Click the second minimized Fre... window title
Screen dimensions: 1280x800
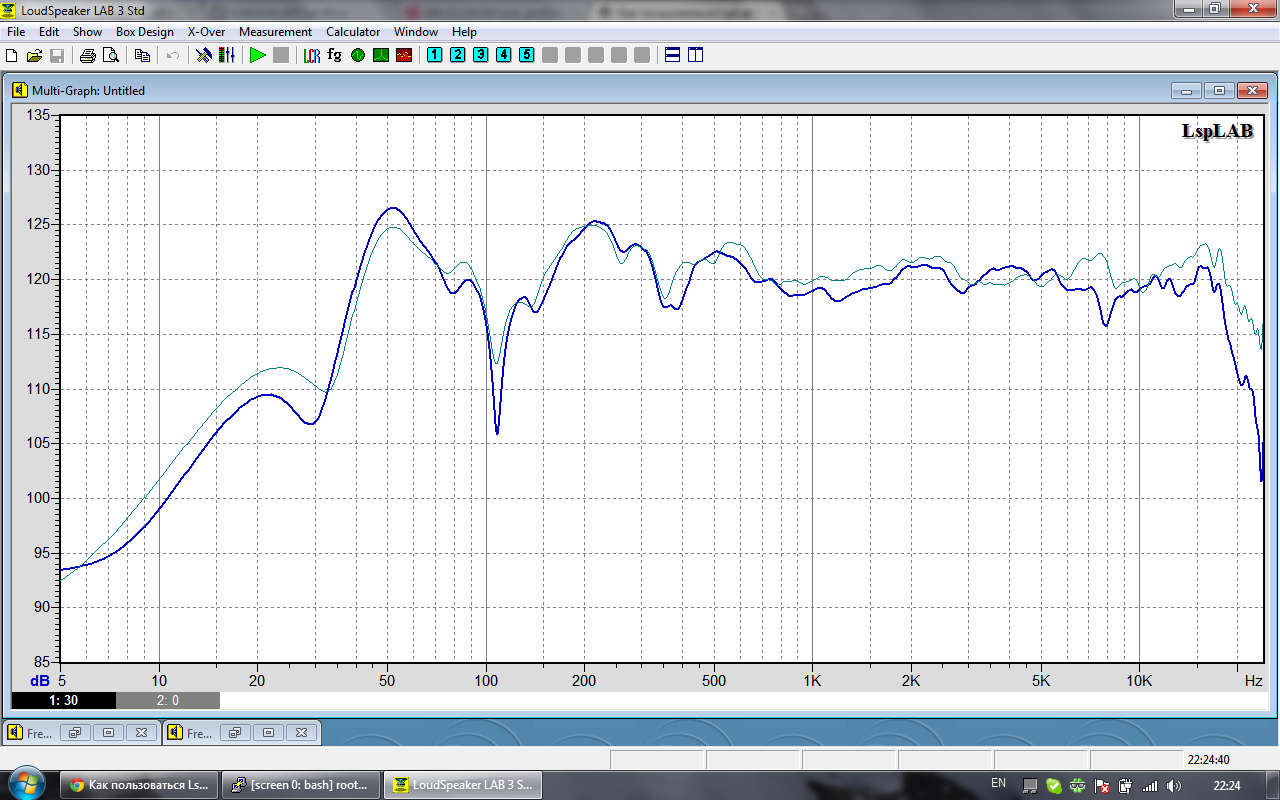coord(199,733)
